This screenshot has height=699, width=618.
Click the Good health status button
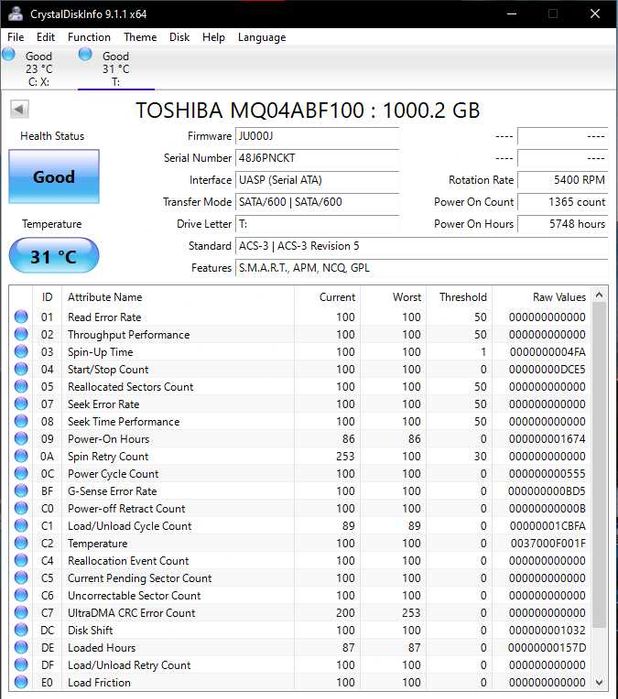click(x=54, y=177)
